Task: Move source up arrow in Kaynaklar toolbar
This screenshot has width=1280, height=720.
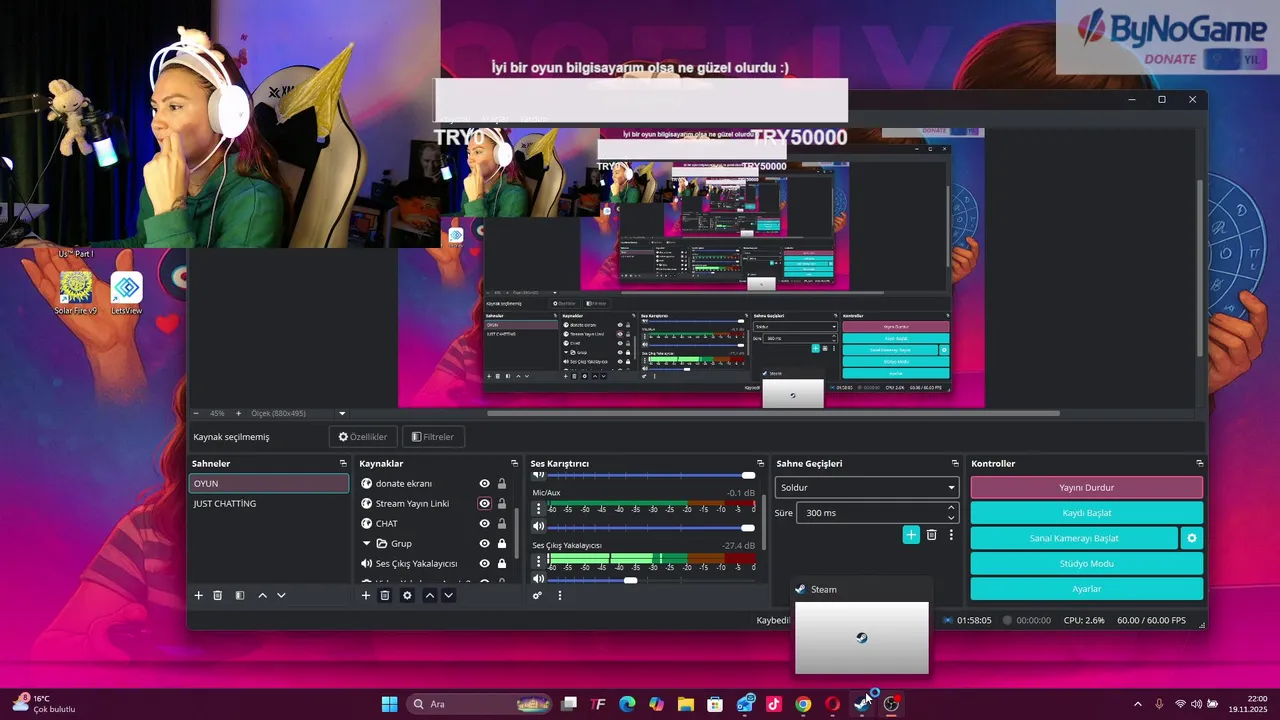Action: [x=430, y=595]
